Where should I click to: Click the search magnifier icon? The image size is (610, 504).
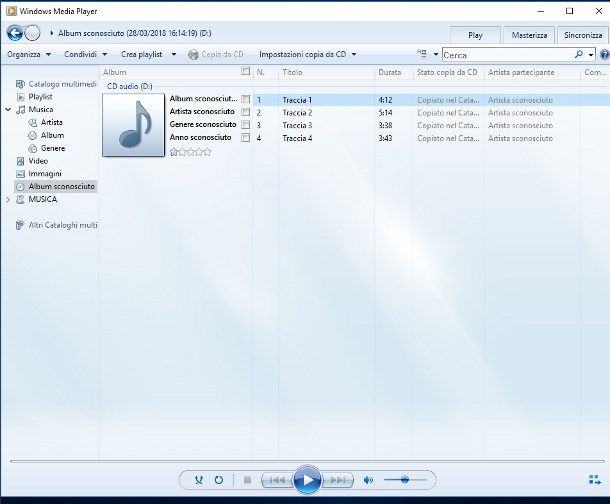579,54
